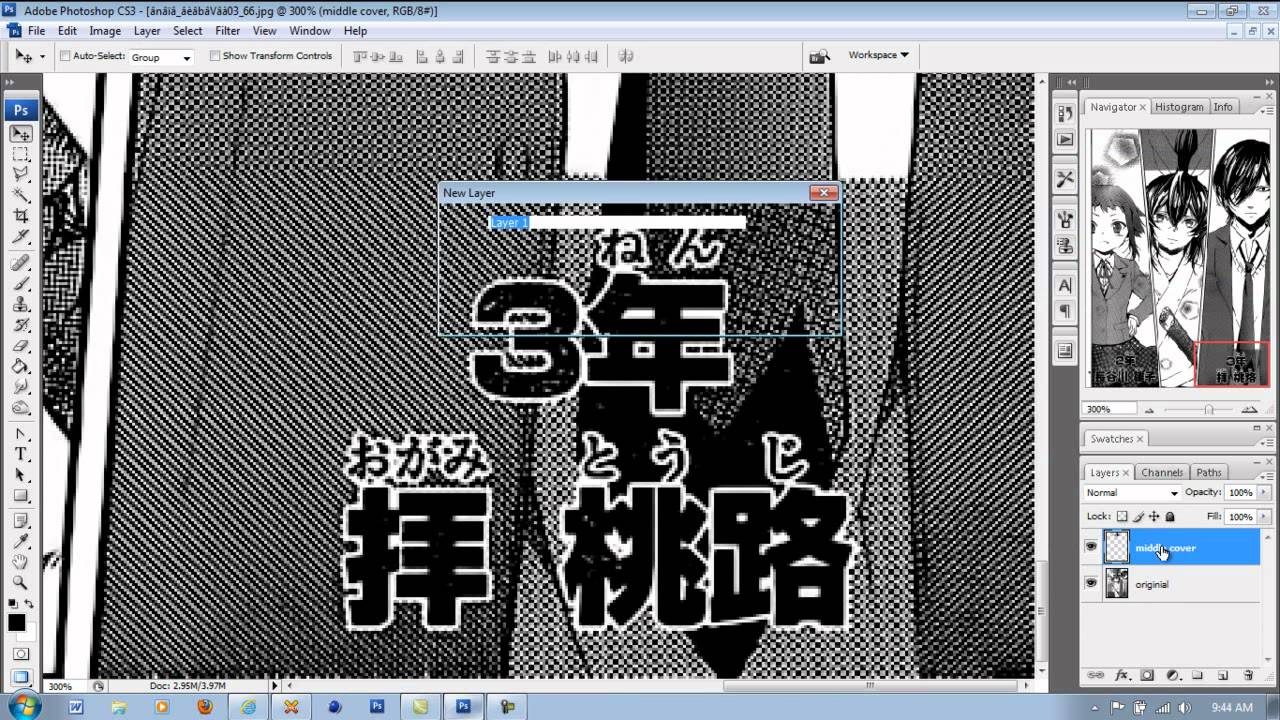This screenshot has height=720, width=1280.
Task: Open the Image menu
Action: (105, 31)
